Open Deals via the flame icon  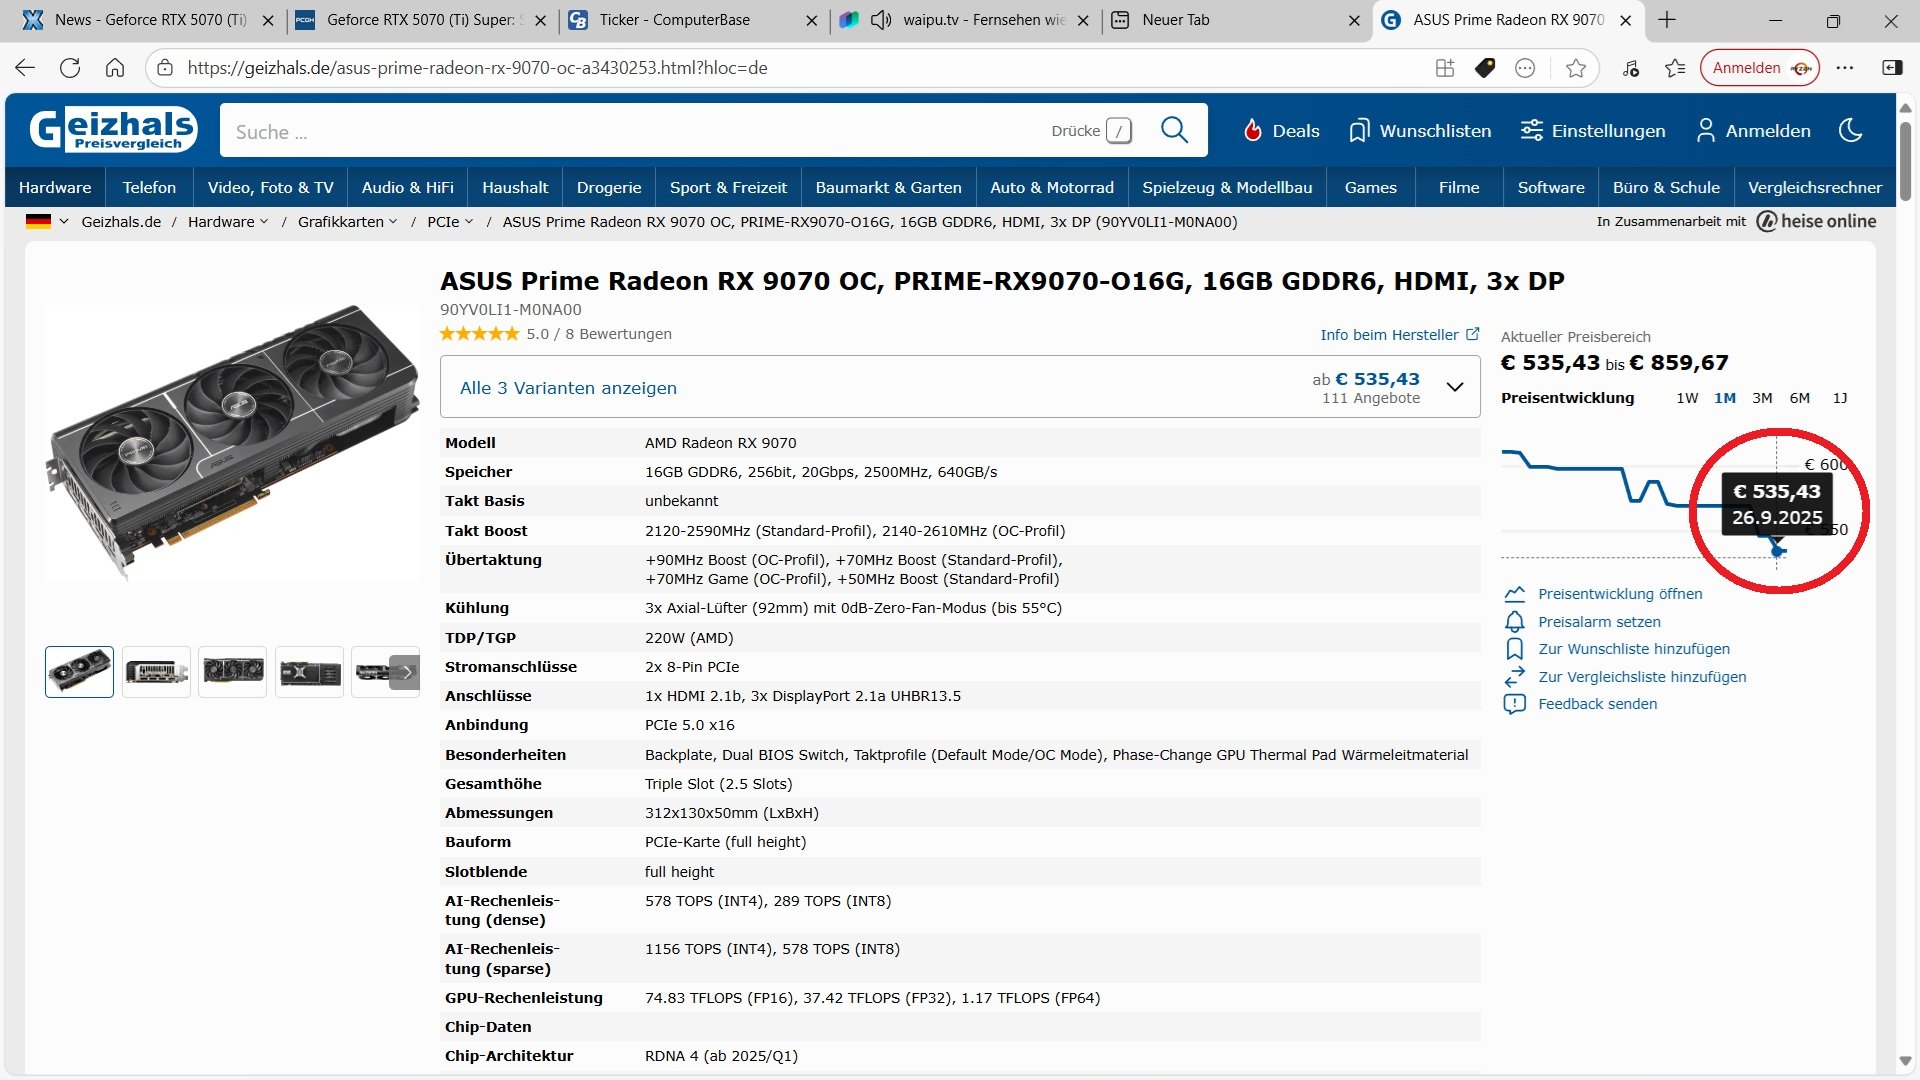click(x=1253, y=131)
